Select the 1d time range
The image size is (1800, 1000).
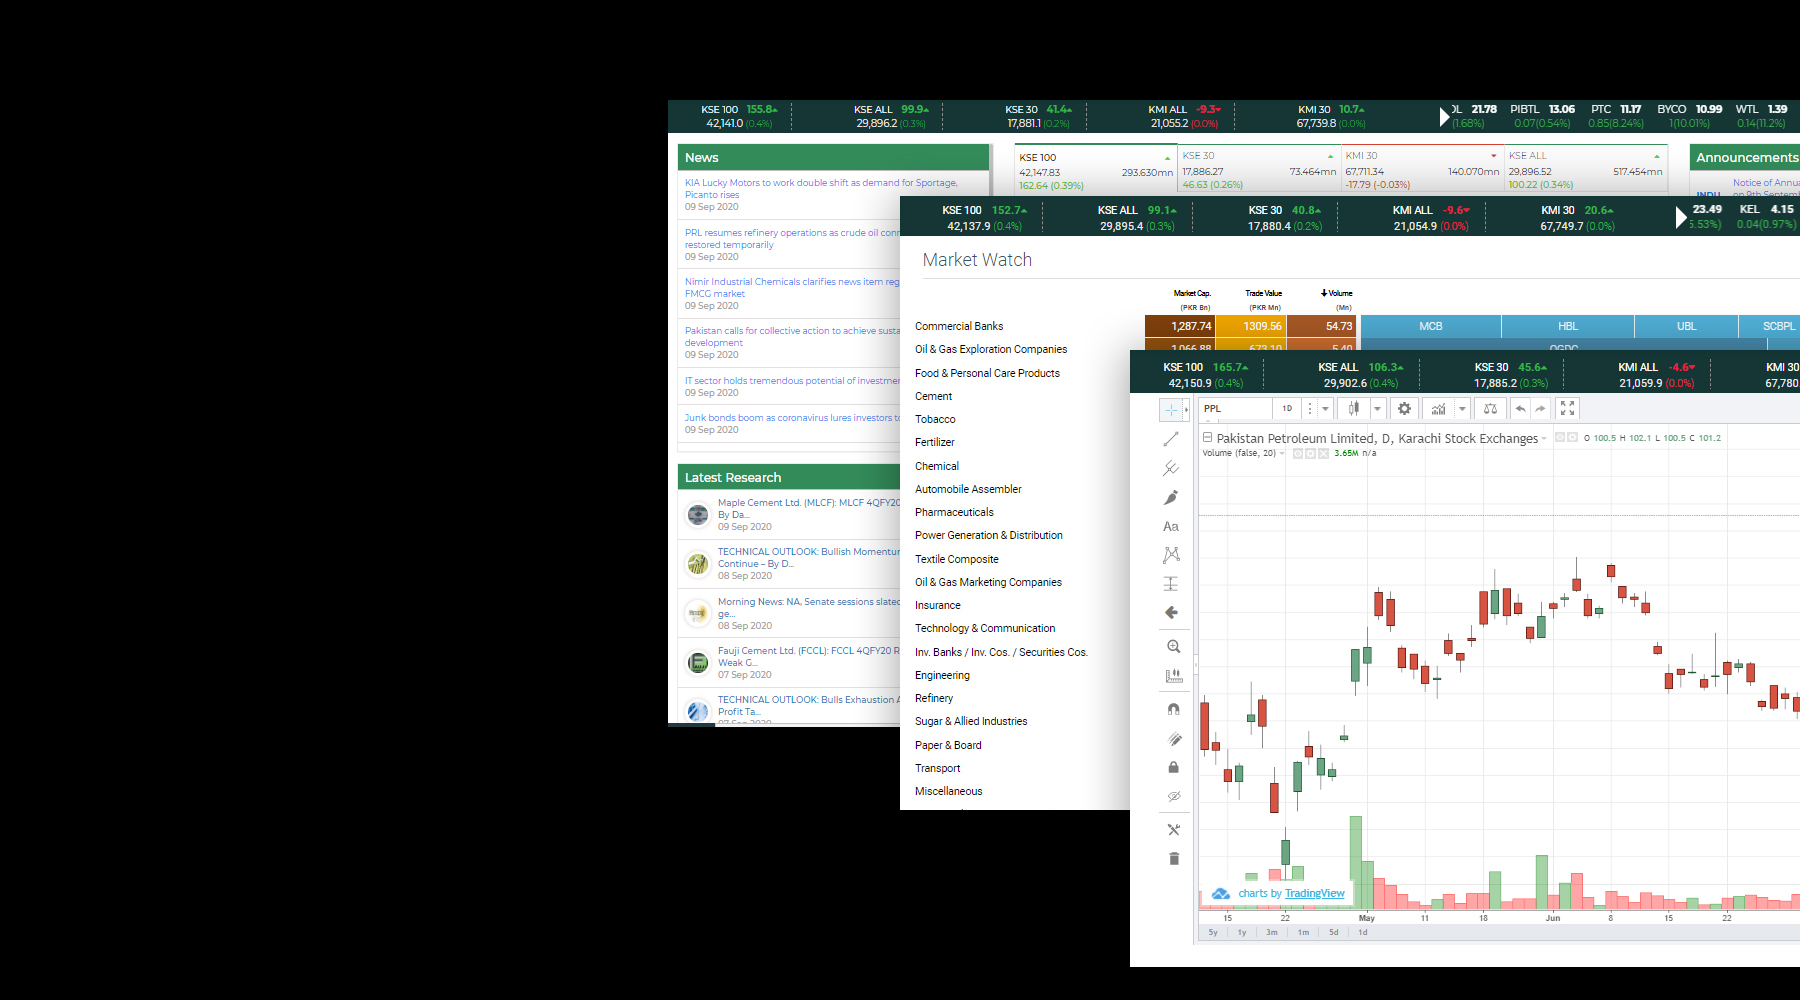coord(1362,932)
